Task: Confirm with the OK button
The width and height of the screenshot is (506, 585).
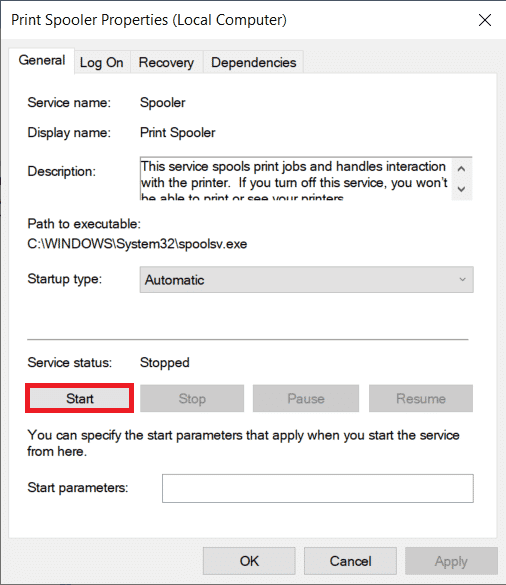Action: click(249, 561)
